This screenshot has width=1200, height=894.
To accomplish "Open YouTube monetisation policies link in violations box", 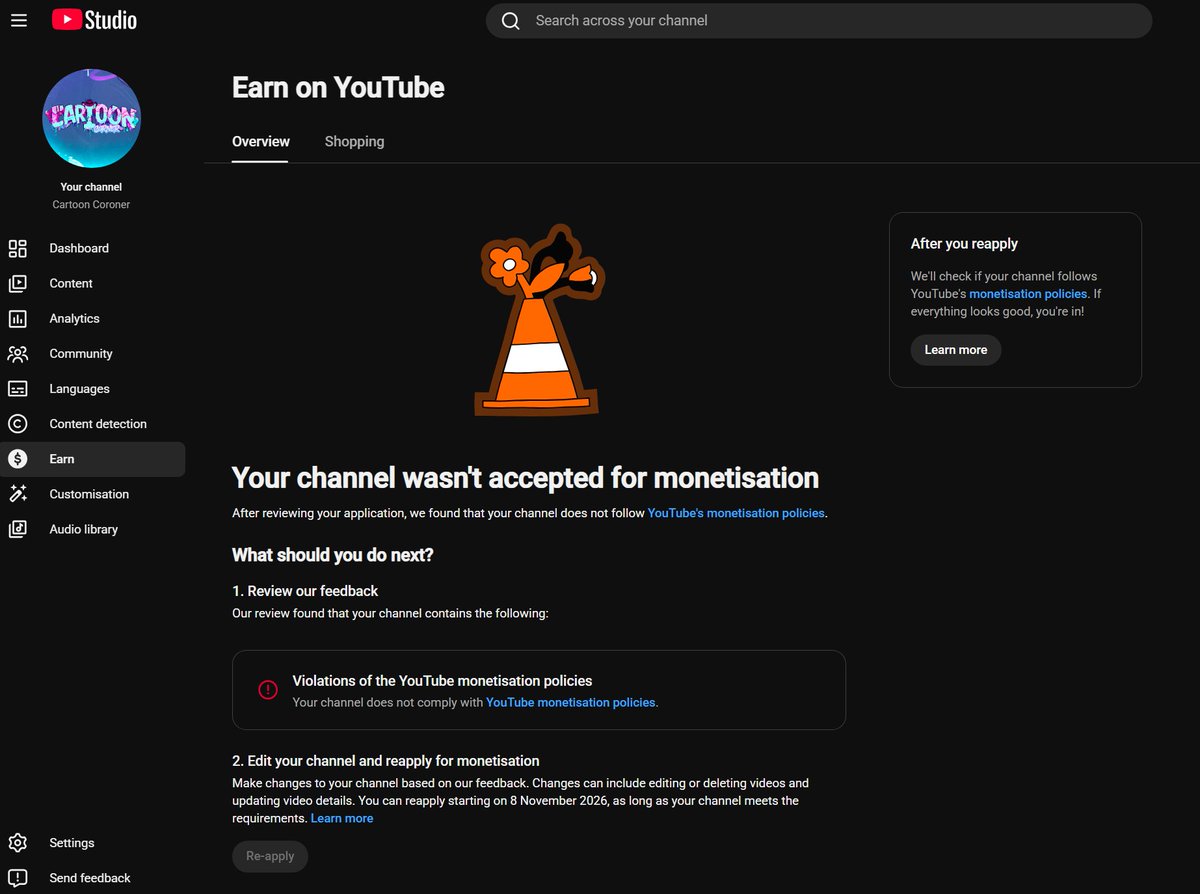I will (x=571, y=703).
